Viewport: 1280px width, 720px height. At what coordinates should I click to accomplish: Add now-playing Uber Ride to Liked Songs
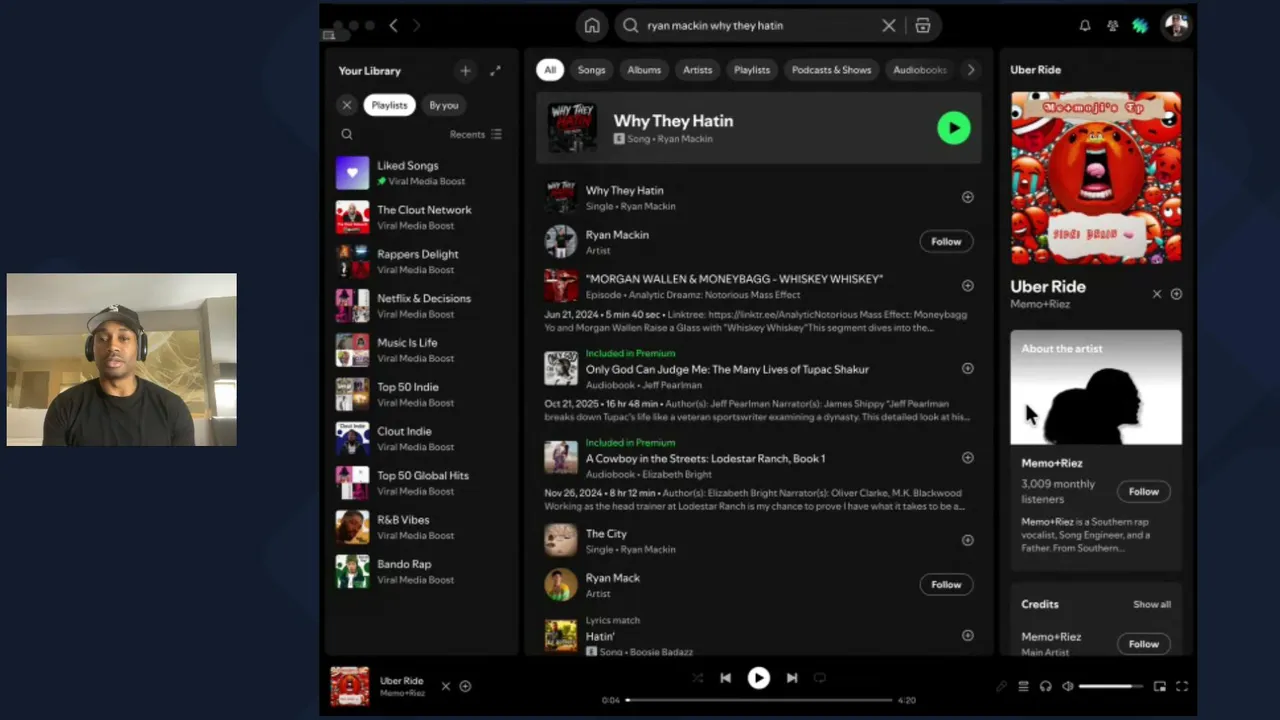[x=465, y=686]
